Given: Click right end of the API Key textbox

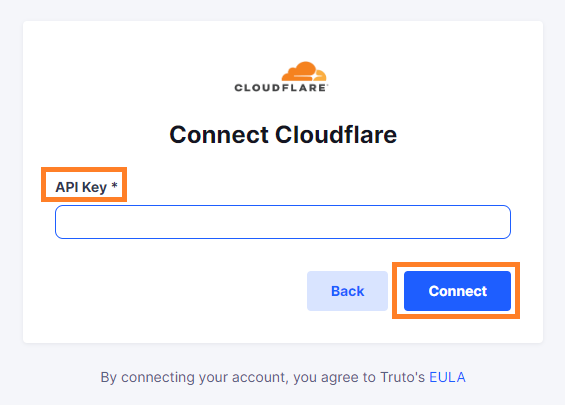Looking at the screenshot, I should click(x=503, y=222).
